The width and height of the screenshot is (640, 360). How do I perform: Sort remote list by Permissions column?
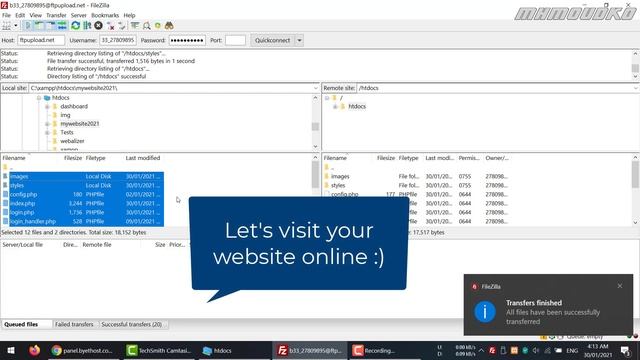(x=469, y=158)
